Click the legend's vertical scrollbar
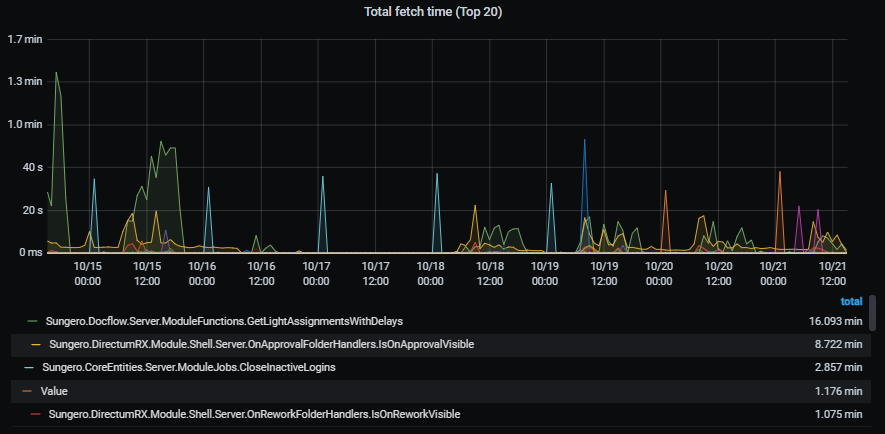 (x=876, y=312)
